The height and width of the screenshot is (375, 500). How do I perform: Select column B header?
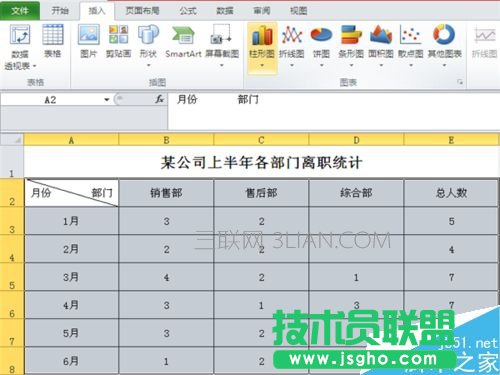(x=166, y=140)
